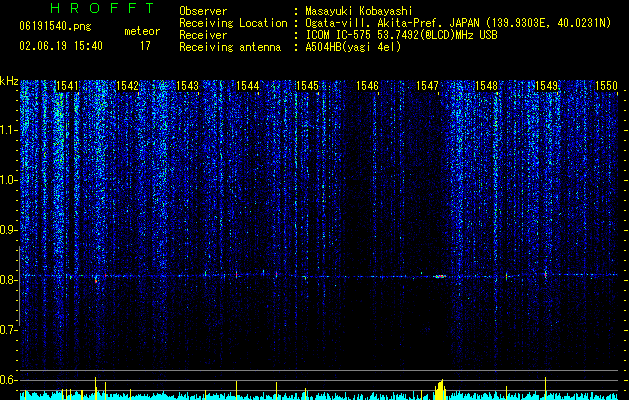Click the 1548 time marker
The height and width of the screenshot is (400, 629).
pos(487,86)
